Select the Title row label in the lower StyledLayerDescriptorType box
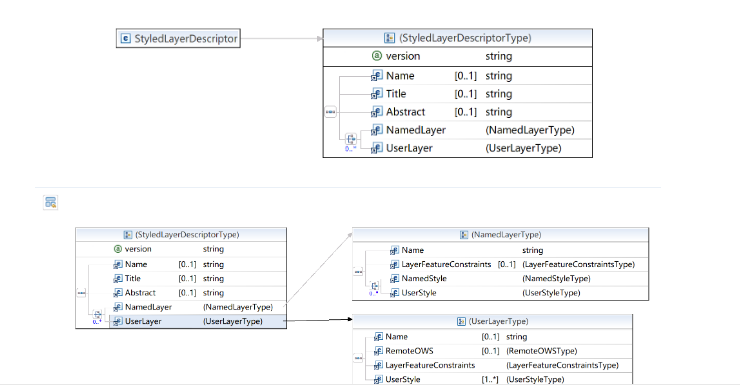The height and width of the screenshot is (387, 740). click(133, 278)
